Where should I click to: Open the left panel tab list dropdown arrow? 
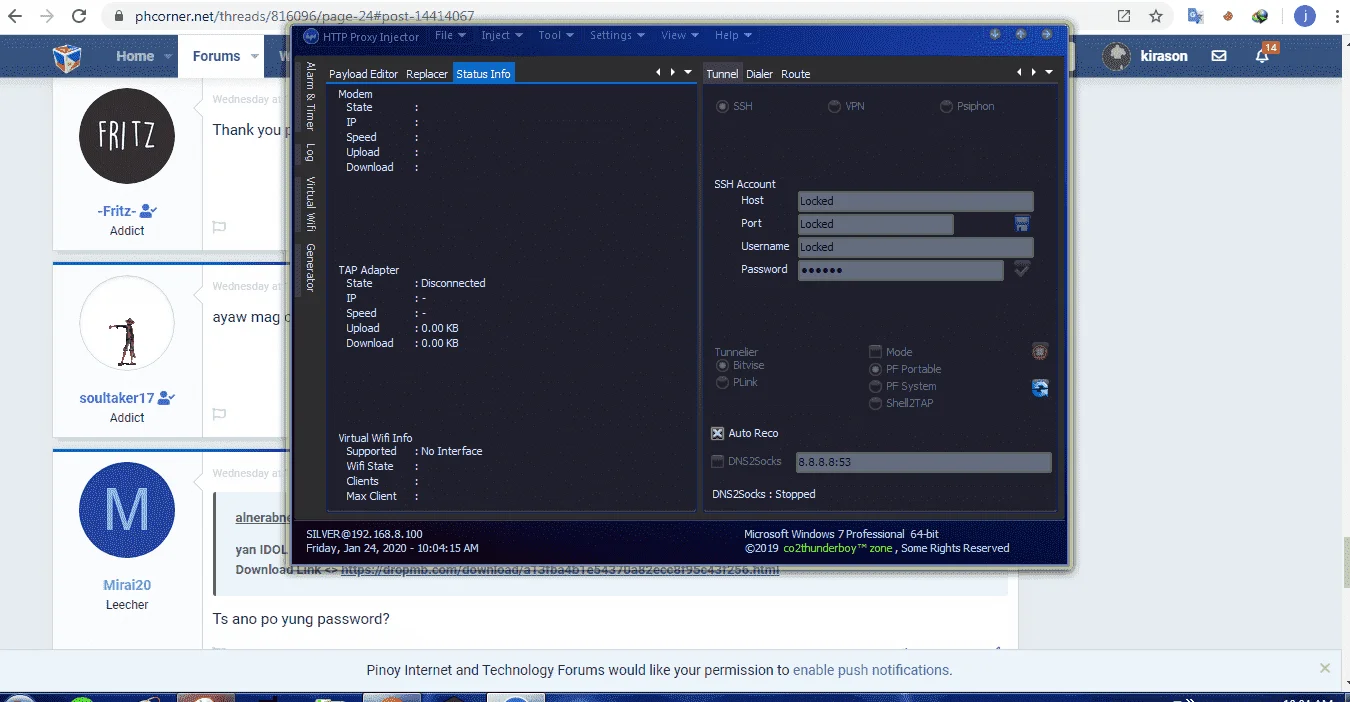pos(686,72)
